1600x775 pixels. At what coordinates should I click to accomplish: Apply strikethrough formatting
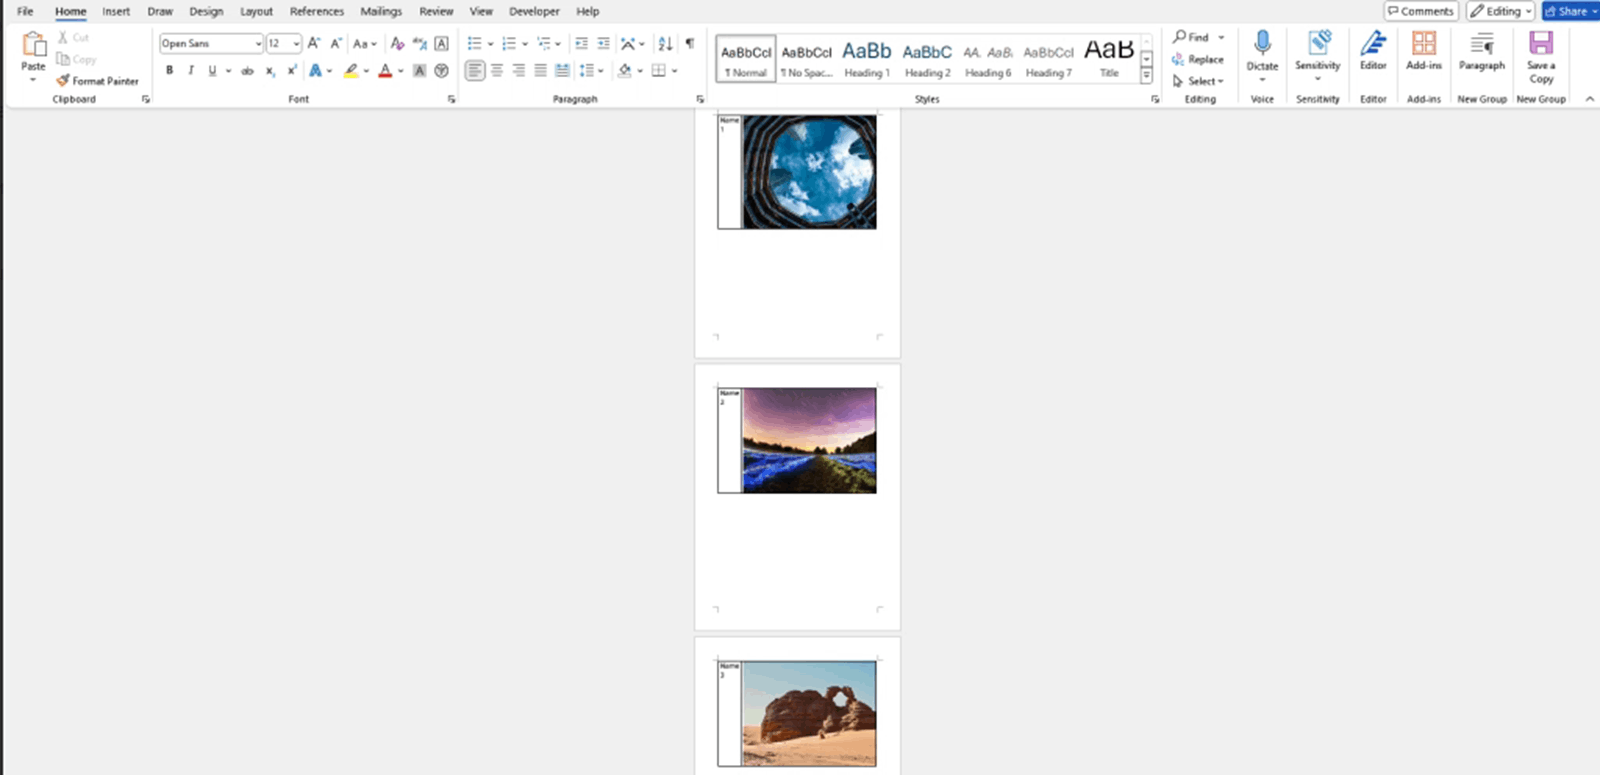247,71
